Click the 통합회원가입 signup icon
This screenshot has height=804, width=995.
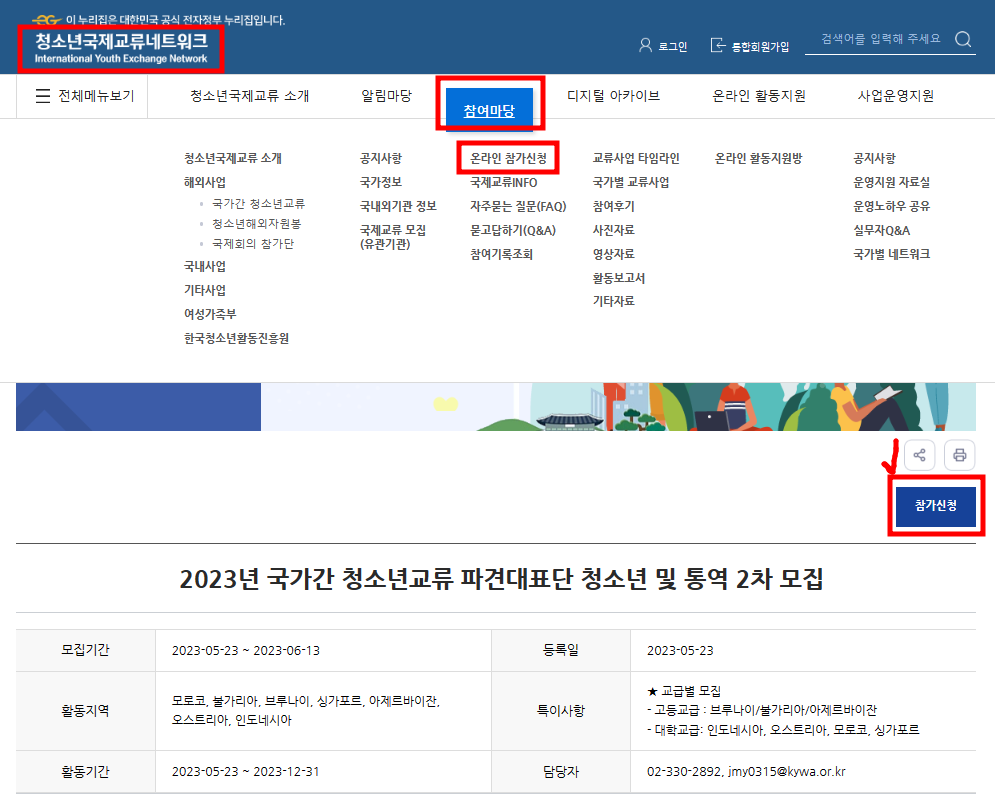(717, 45)
